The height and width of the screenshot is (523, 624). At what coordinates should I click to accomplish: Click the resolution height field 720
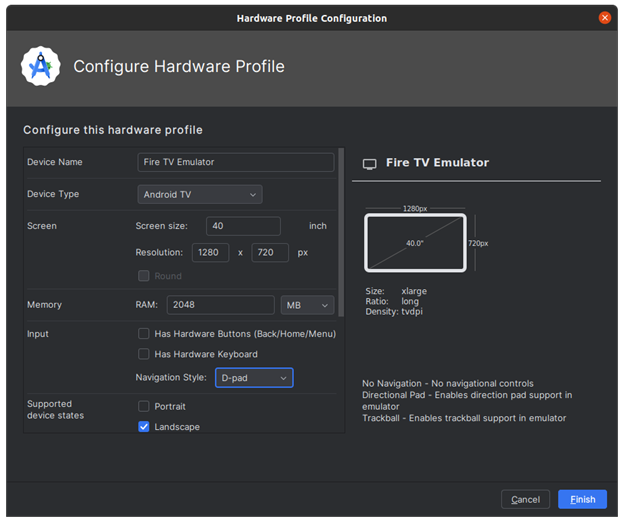(270, 253)
